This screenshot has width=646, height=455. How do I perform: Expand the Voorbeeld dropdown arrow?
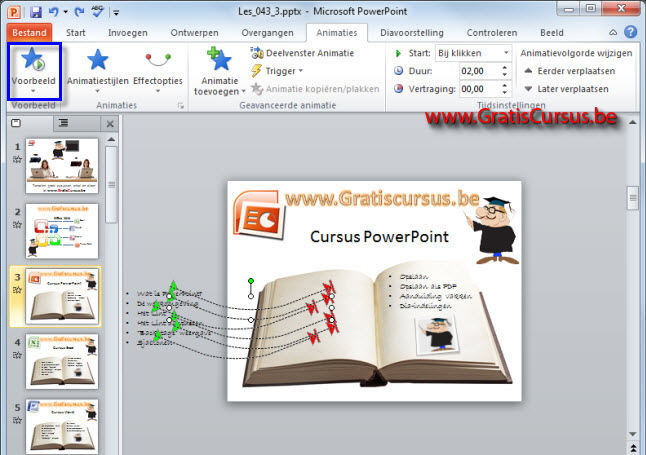33,91
